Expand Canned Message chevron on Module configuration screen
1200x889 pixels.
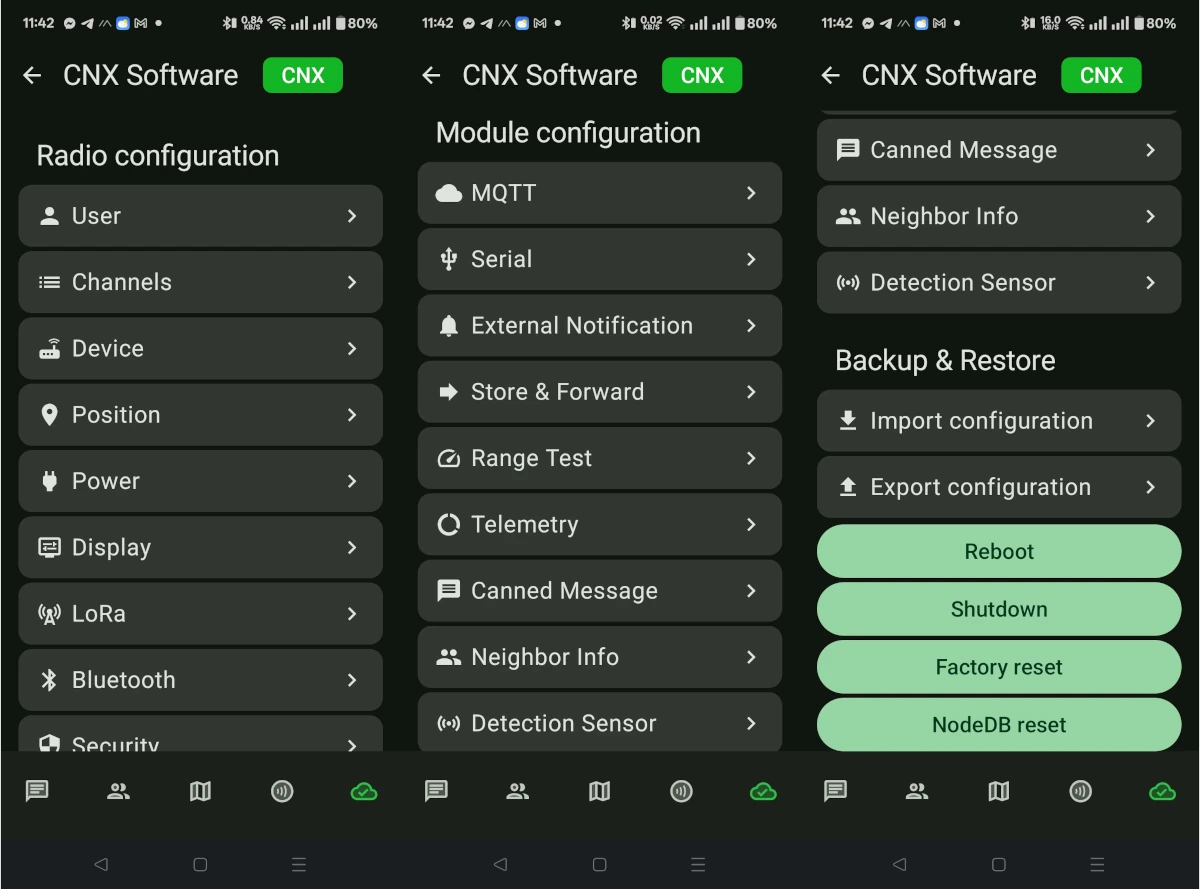tap(751, 591)
